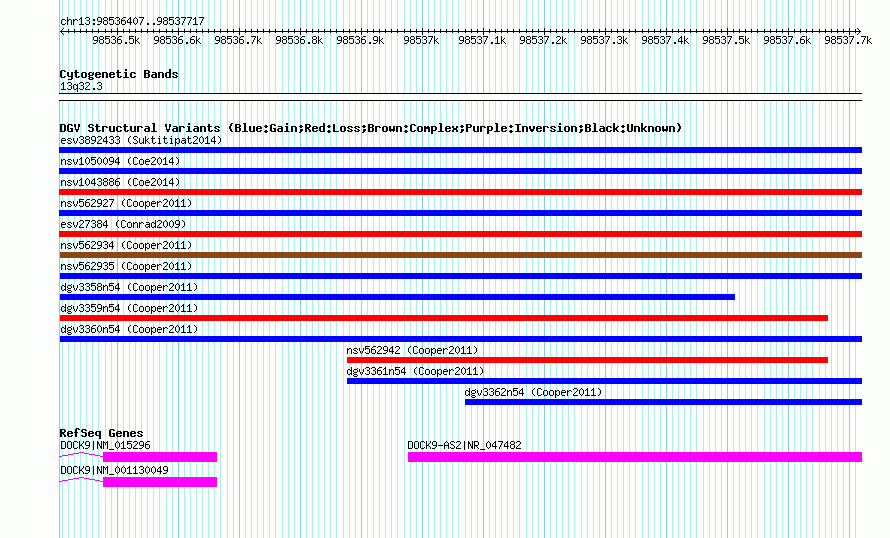The width and height of the screenshot is (890, 538).
Task: Click the RefSeq Genes track title
Action: coord(101,433)
